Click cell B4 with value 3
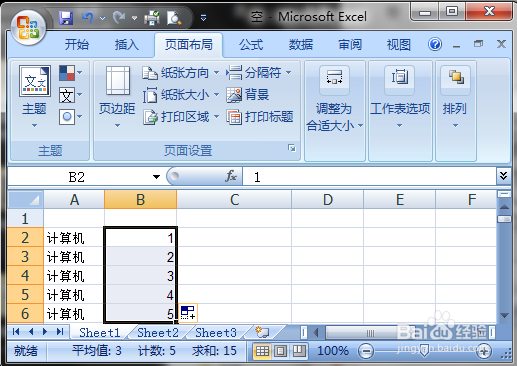 [x=140, y=275]
